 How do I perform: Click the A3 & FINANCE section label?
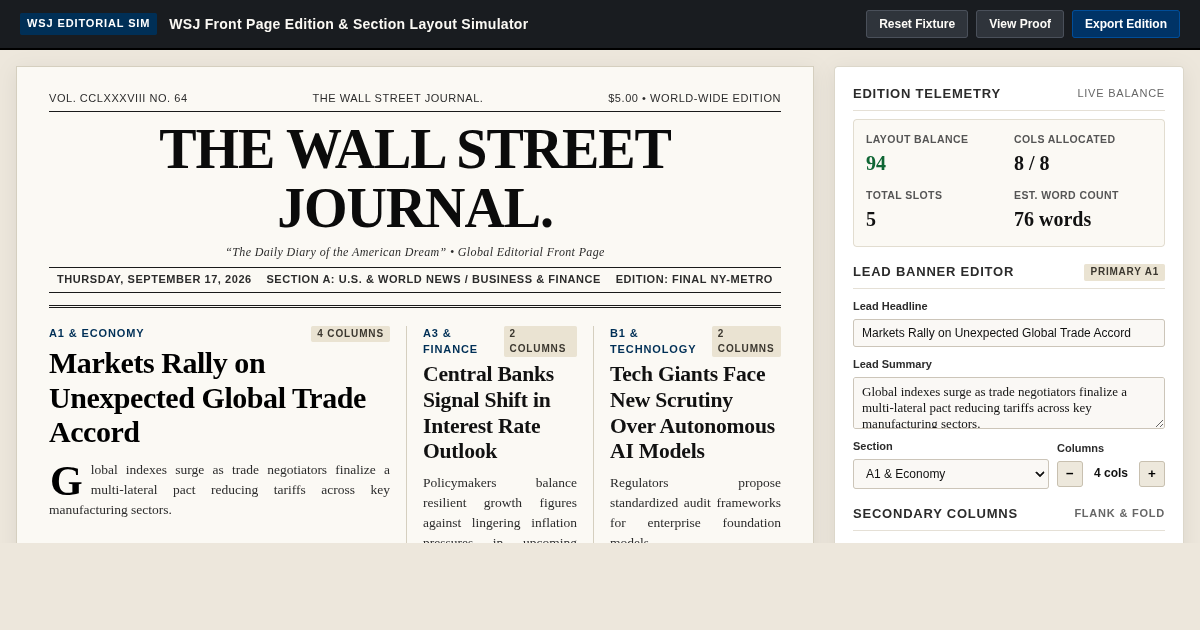(x=450, y=341)
